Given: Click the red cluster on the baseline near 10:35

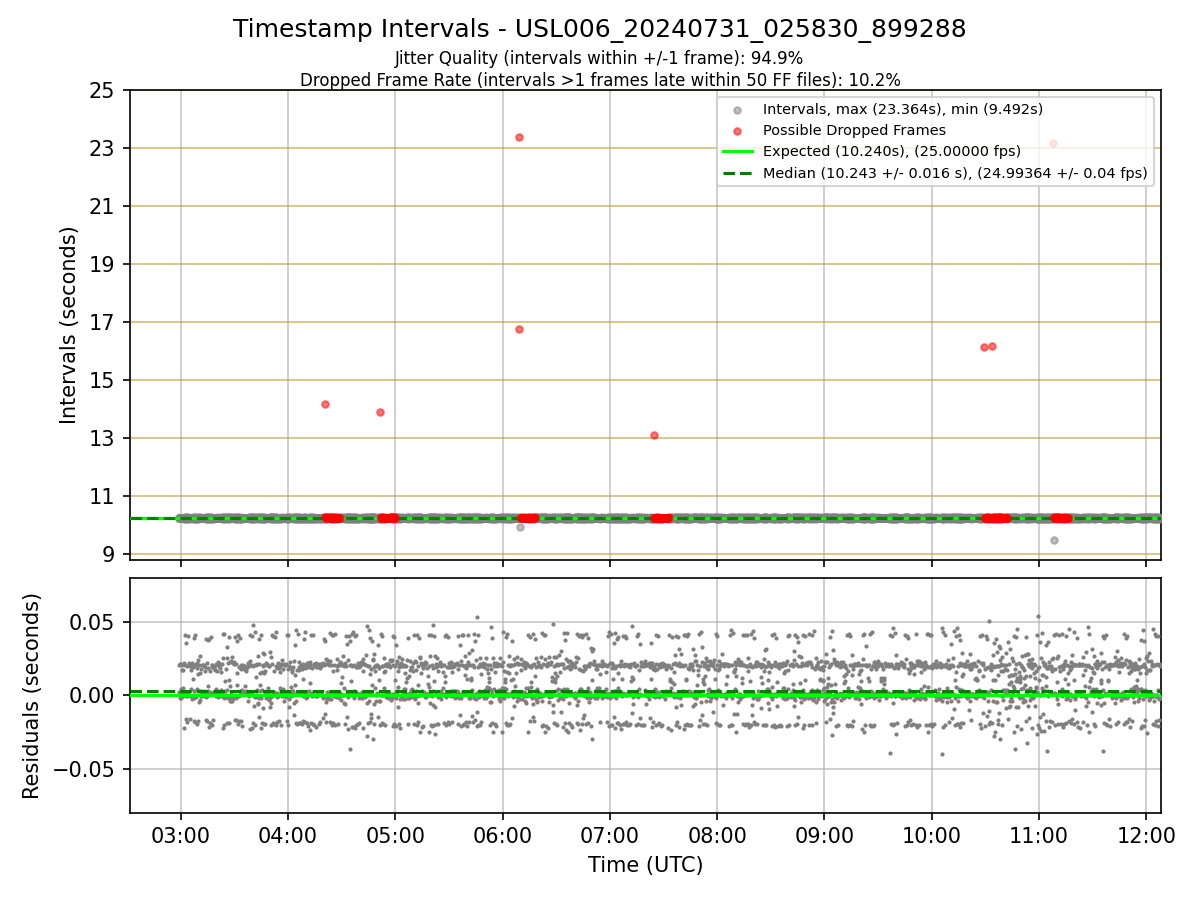Looking at the screenshot, I should coord(996,518).
